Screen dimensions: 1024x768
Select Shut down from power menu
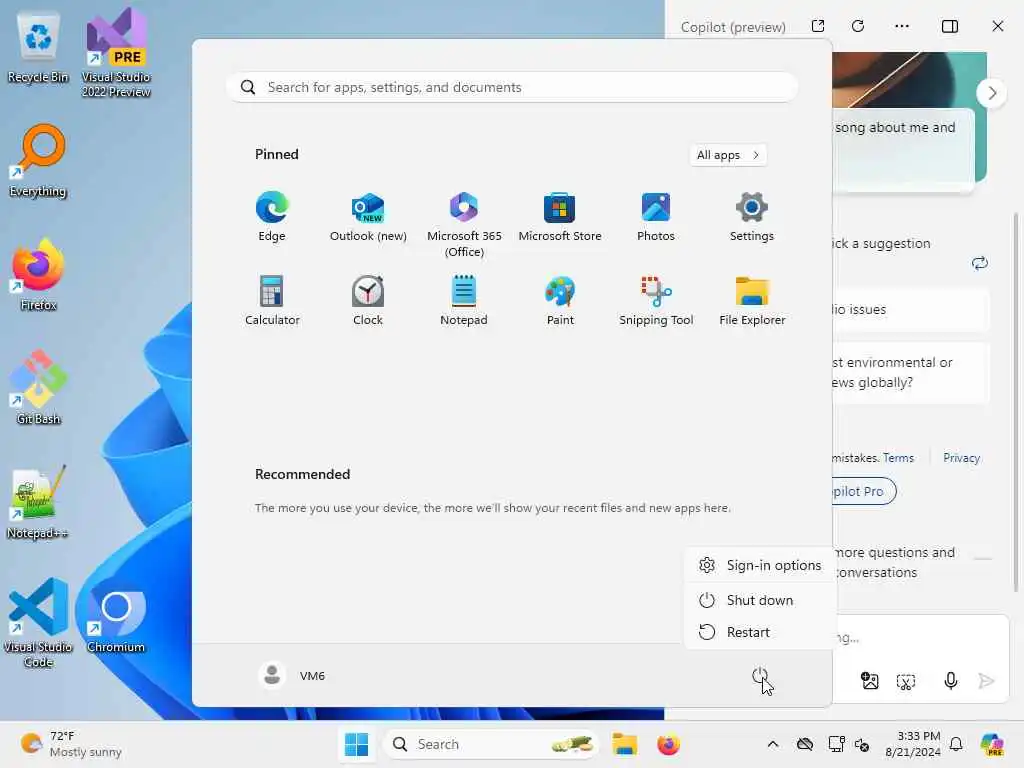click(760, 600)
